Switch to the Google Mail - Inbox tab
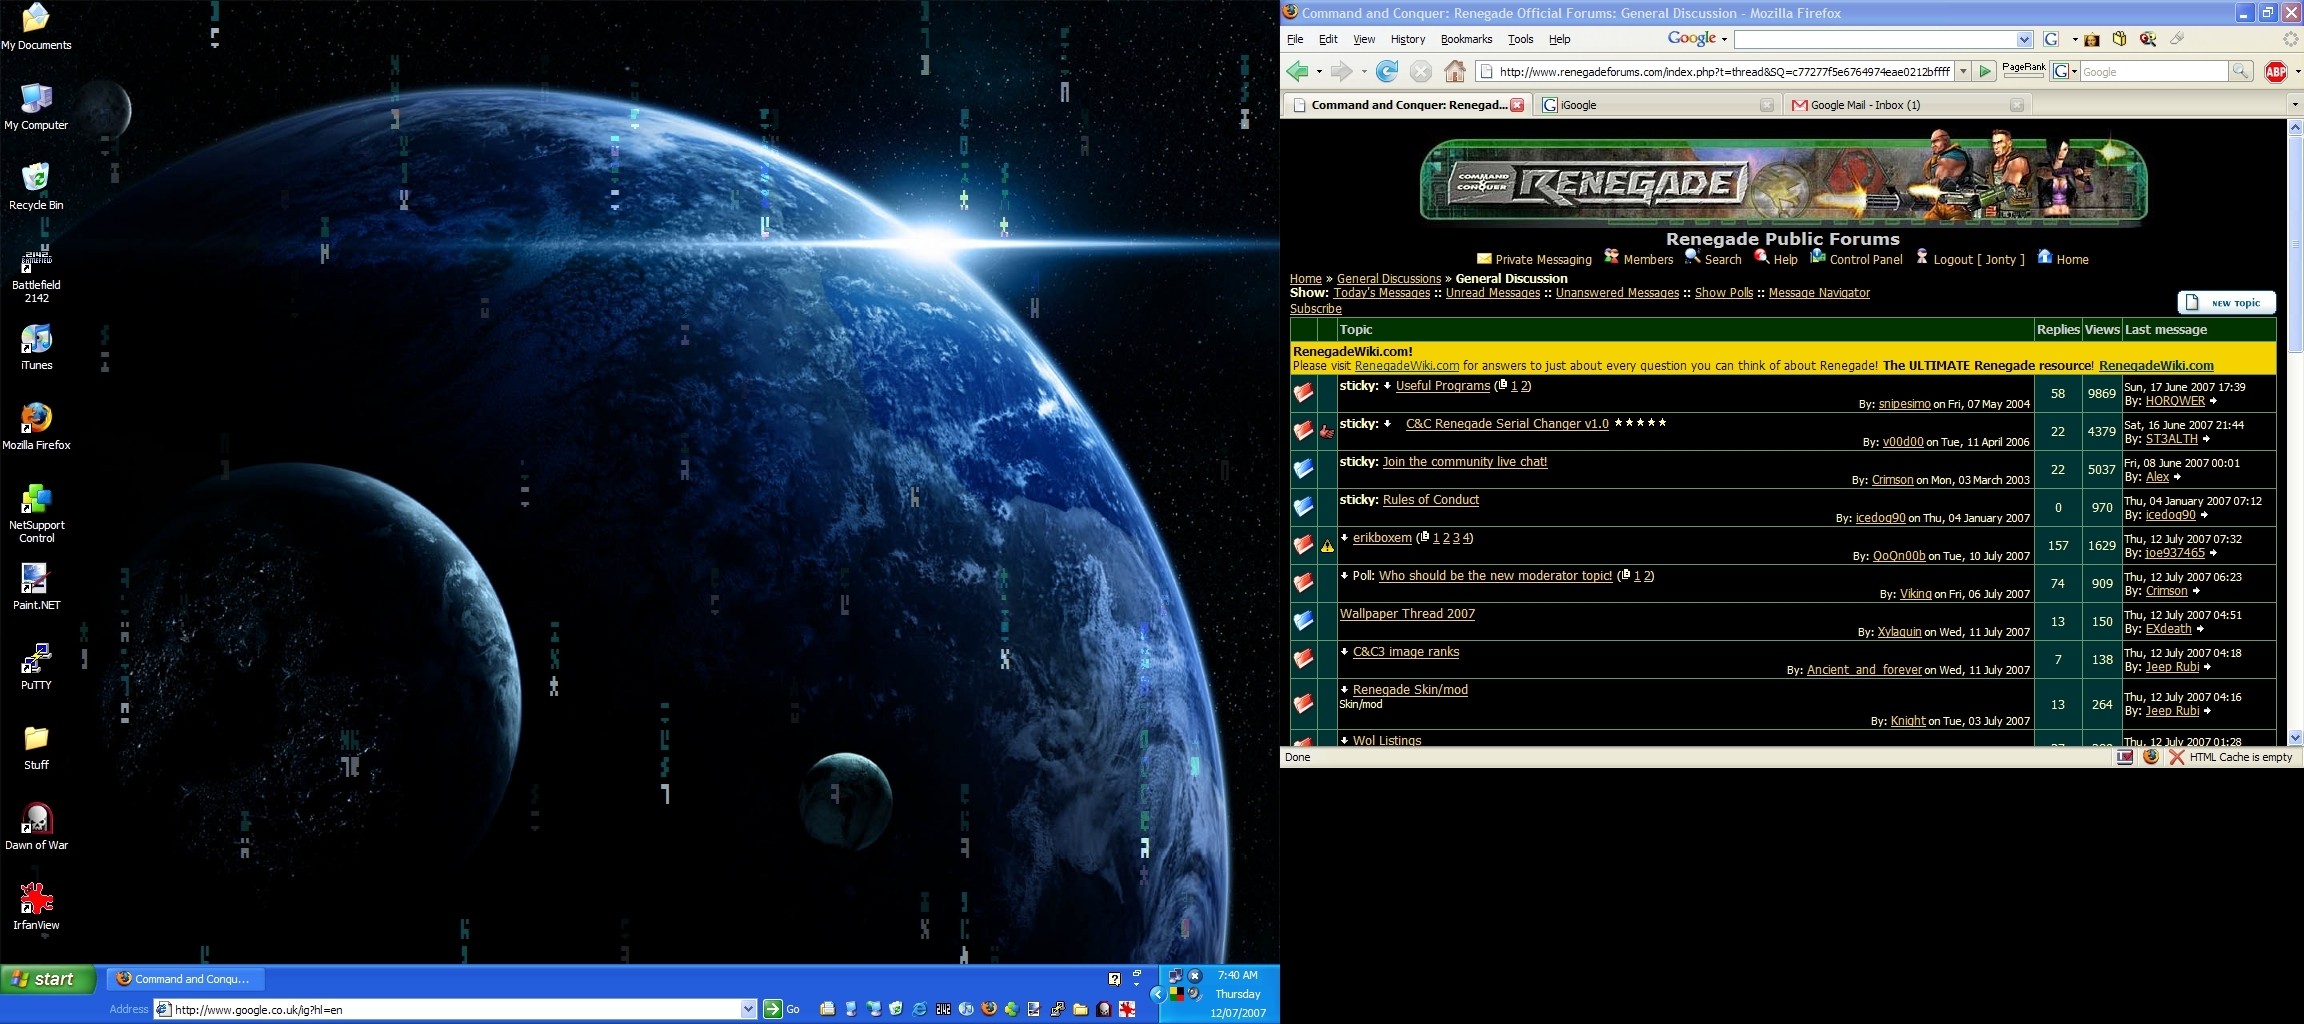Image resolution: width=2304 pixels, height=1024 pixels. tap(1864, 105)
